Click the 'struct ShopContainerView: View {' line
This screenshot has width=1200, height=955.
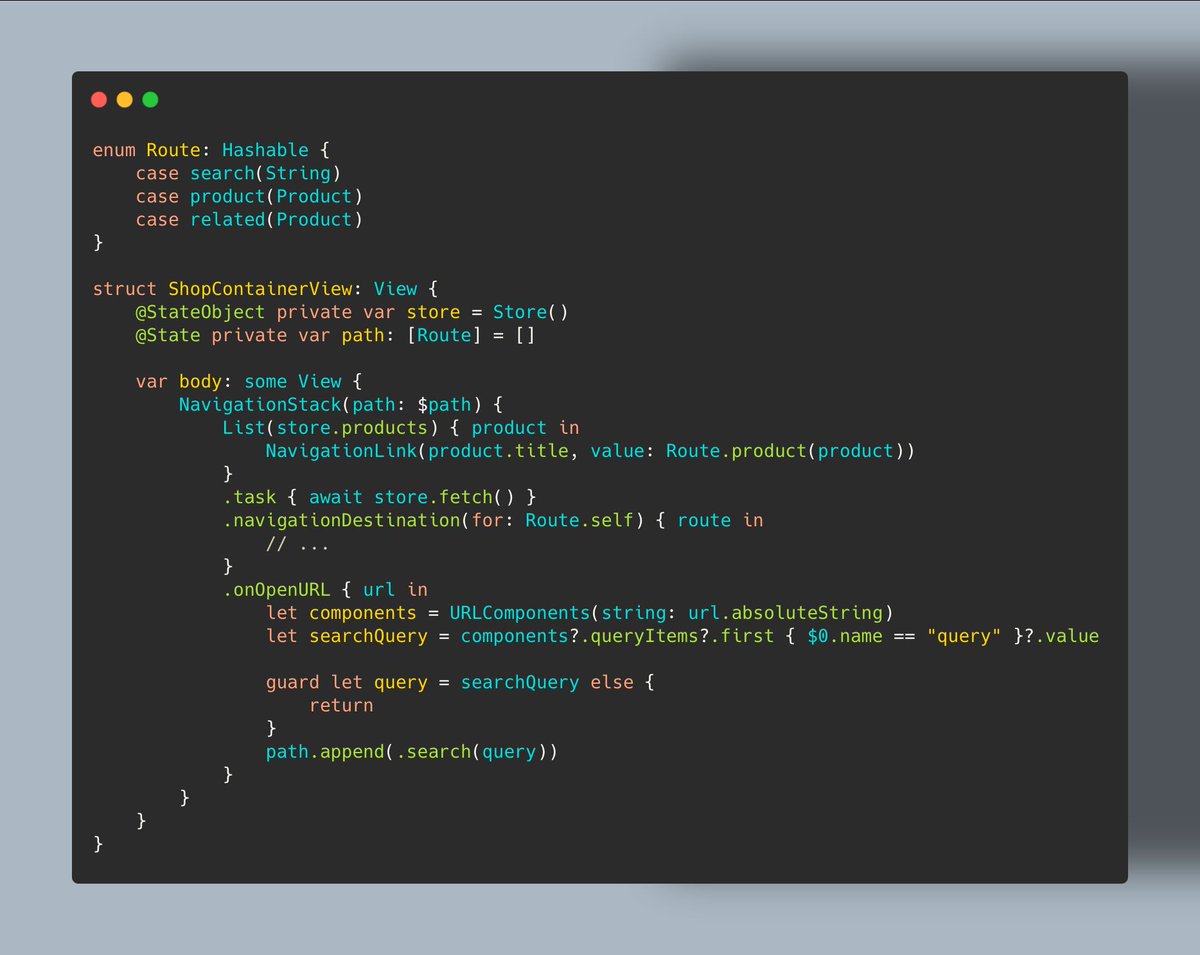pos(265,289)
